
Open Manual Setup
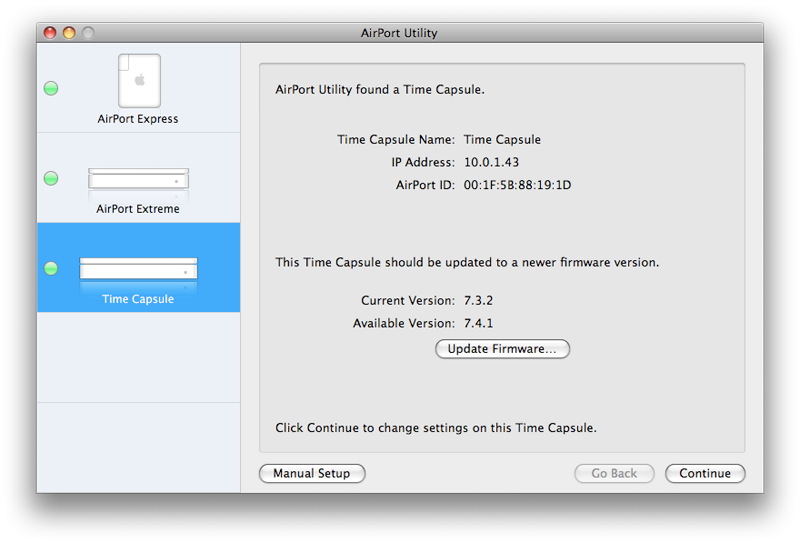click(312, 473)
